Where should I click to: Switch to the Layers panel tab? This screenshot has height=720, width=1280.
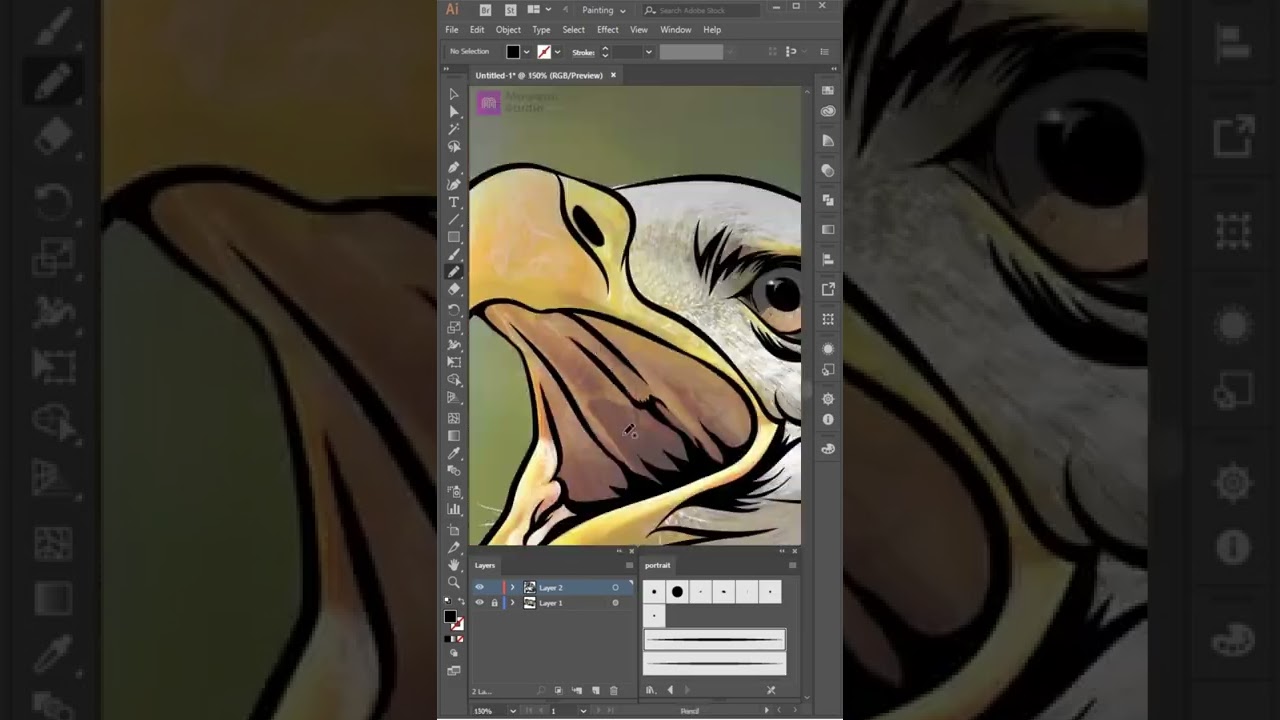485,565
